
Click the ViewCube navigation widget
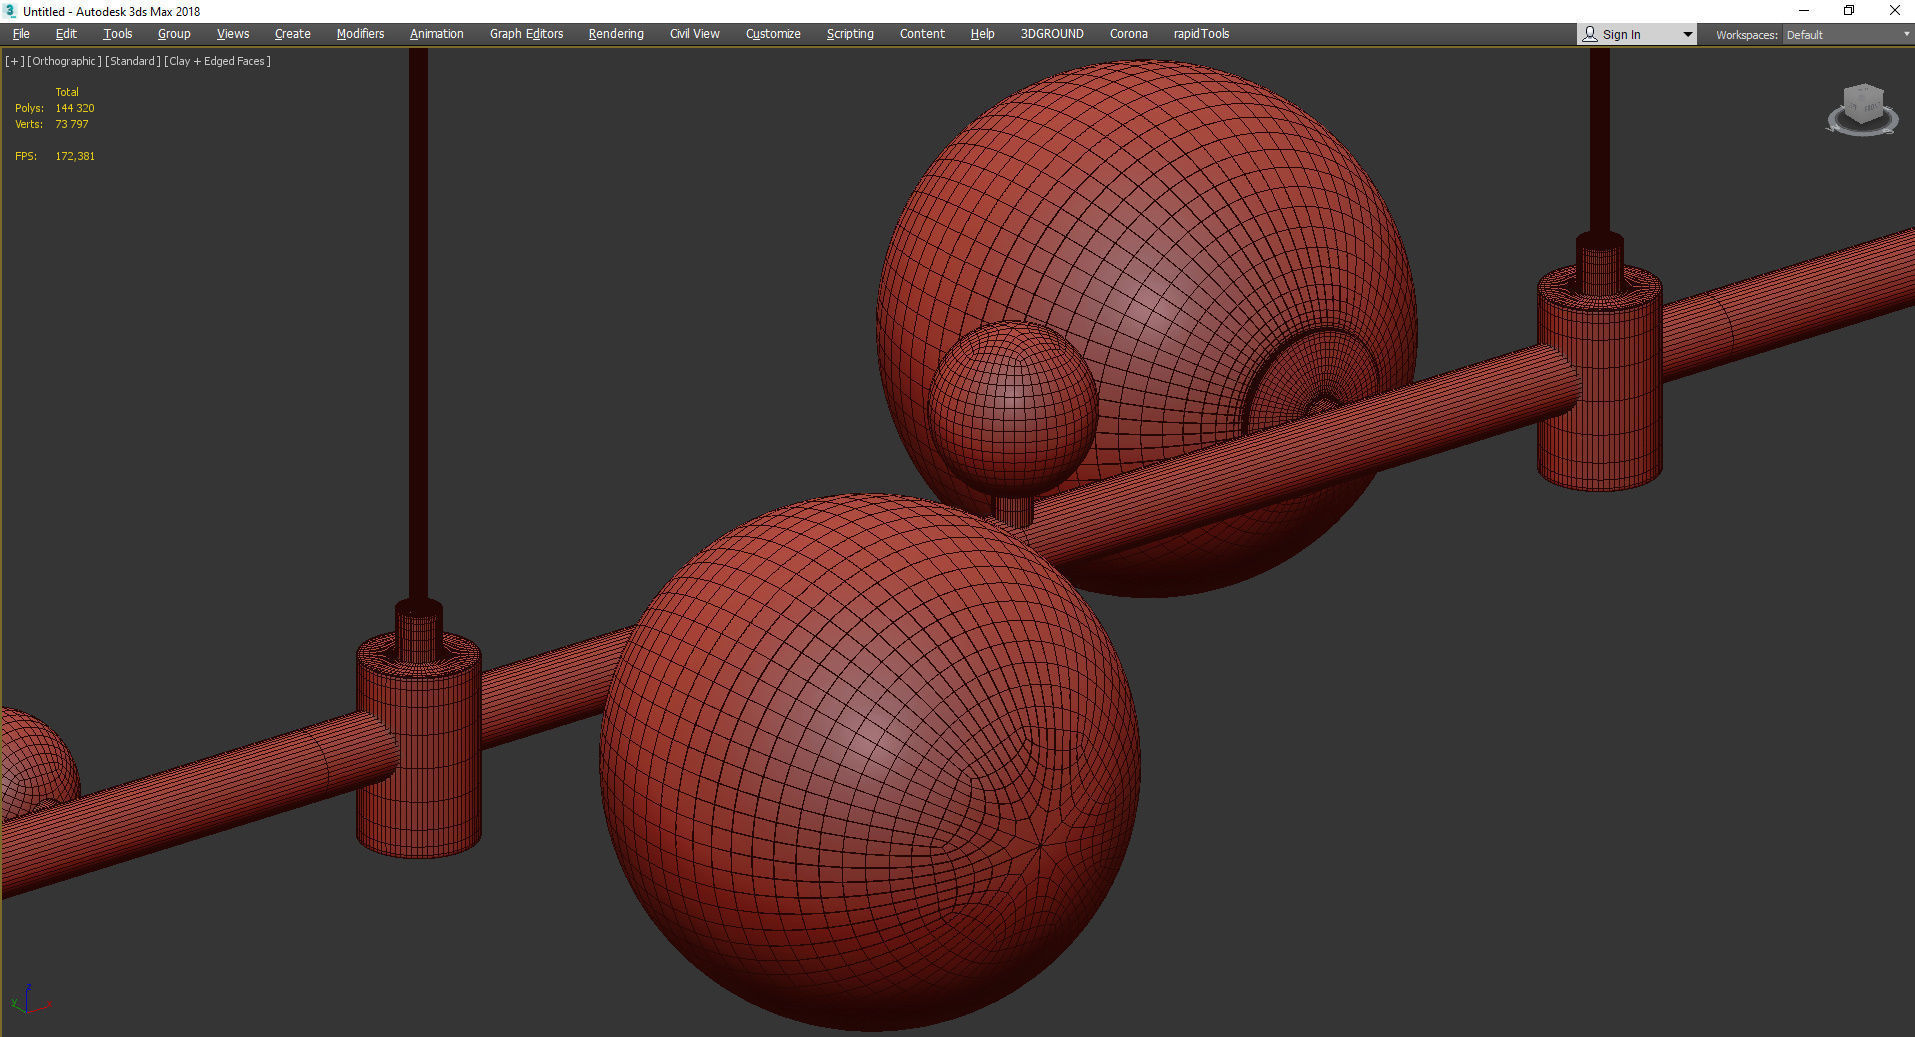(1862, 109)
